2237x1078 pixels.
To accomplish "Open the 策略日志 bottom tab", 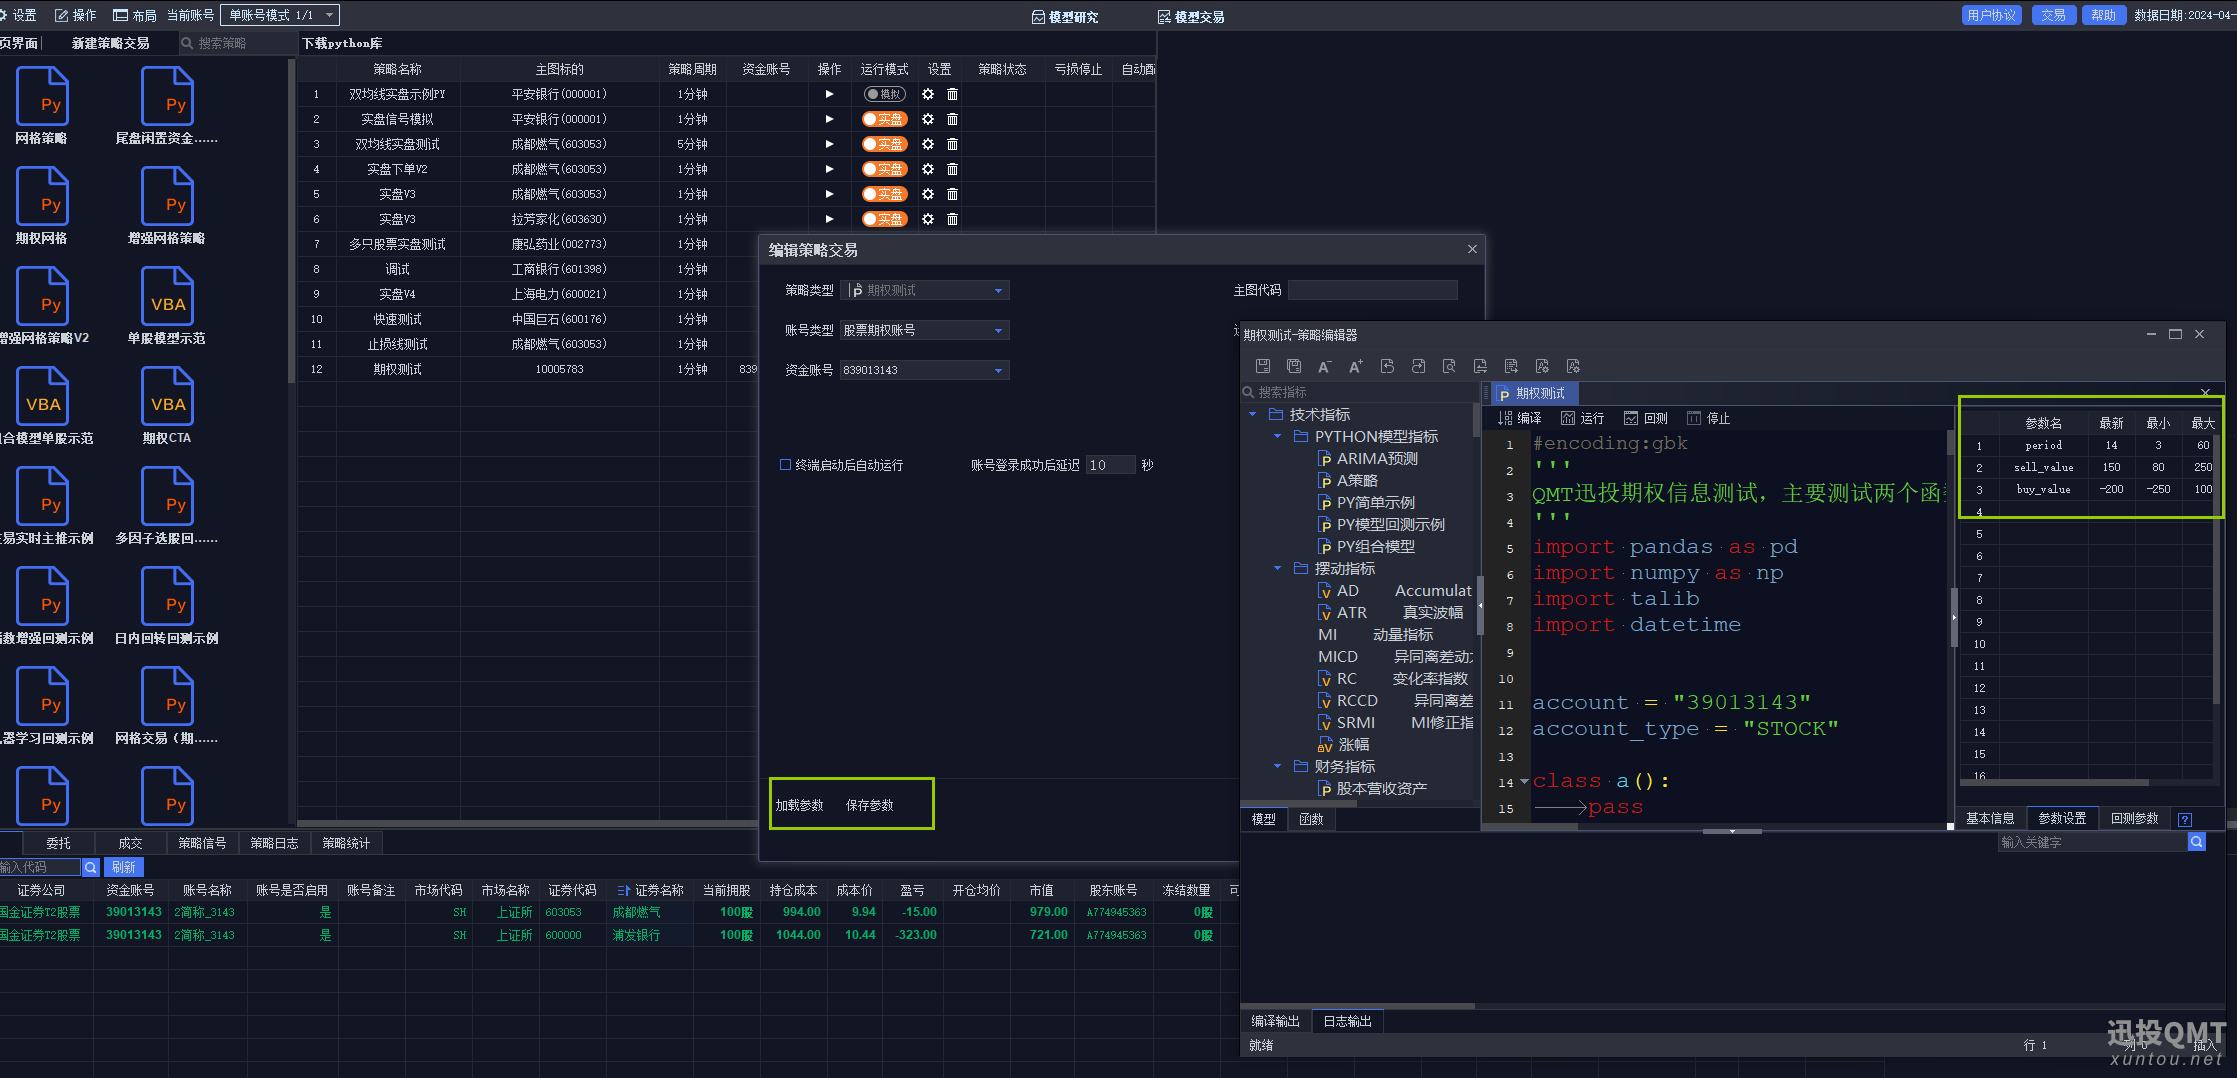I will [274, 843].
